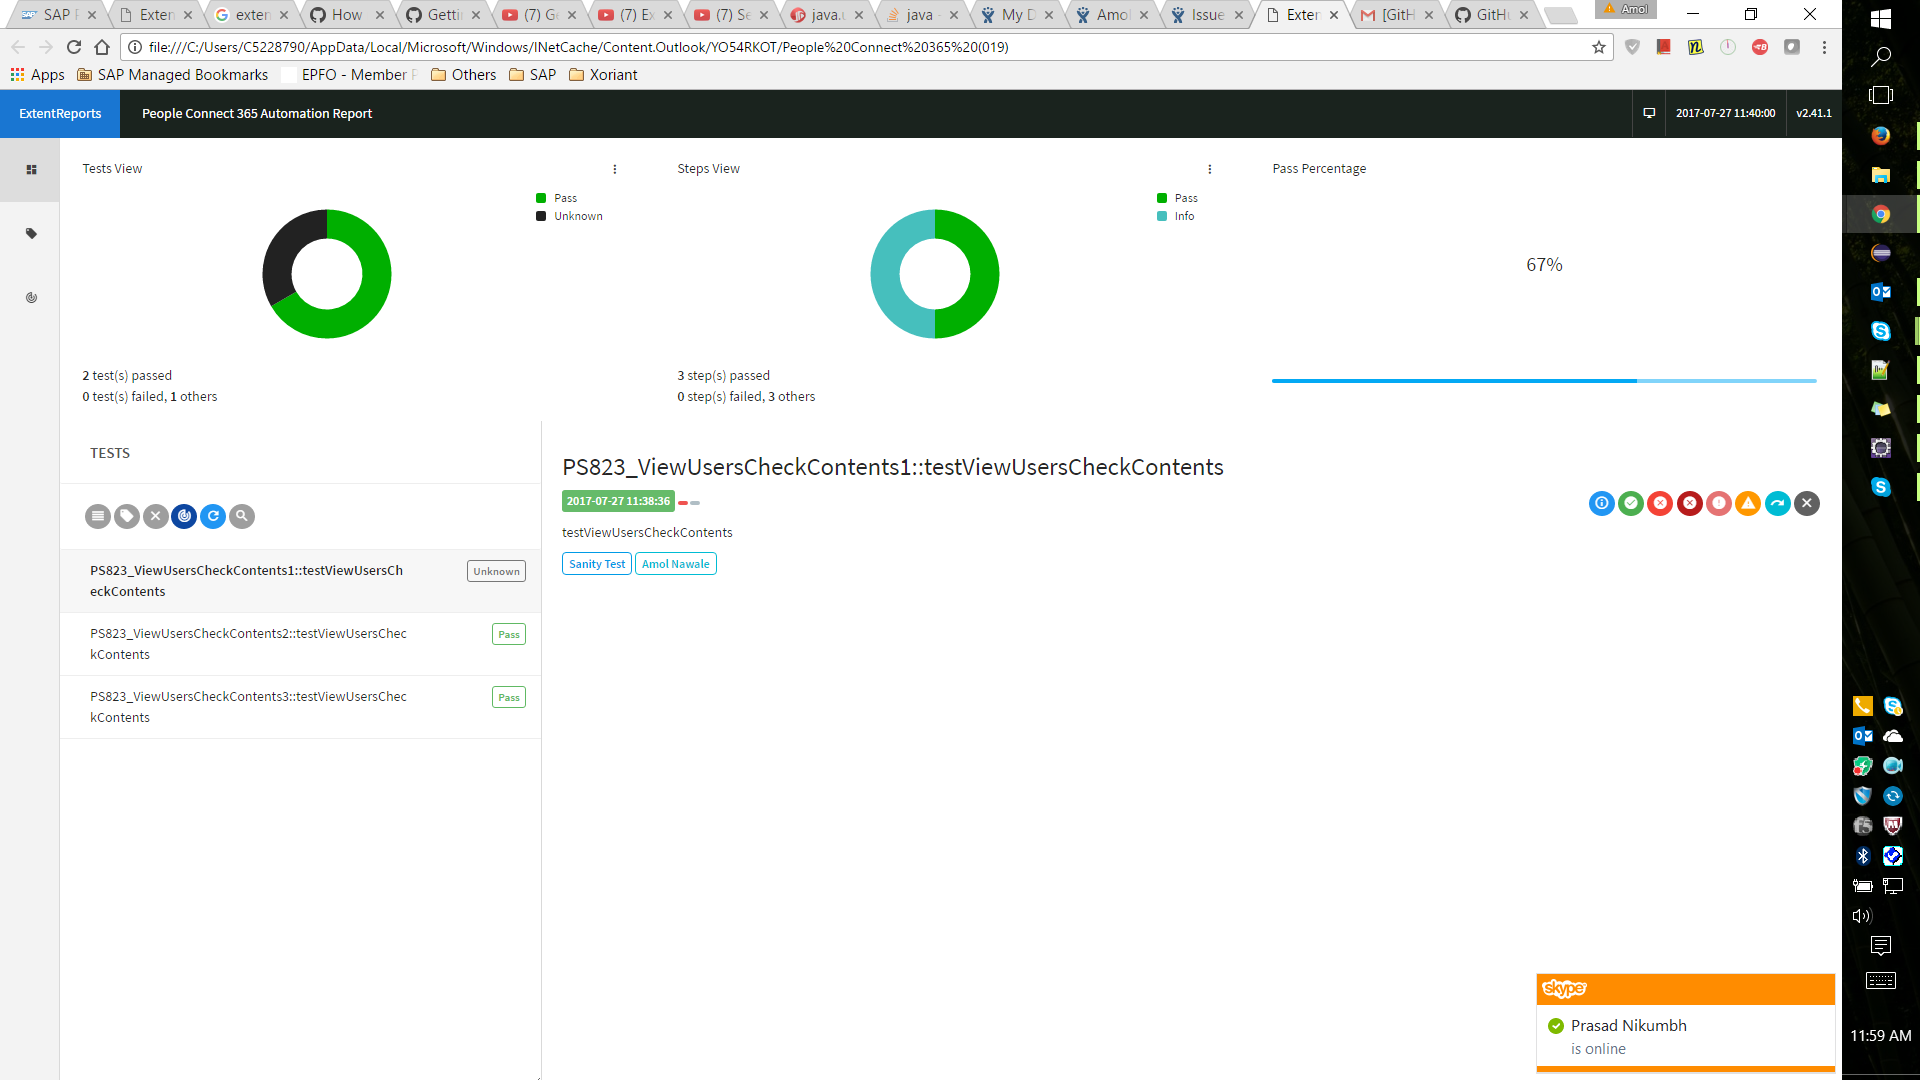Switch to the GitHub browser tab

[1490, 15]
